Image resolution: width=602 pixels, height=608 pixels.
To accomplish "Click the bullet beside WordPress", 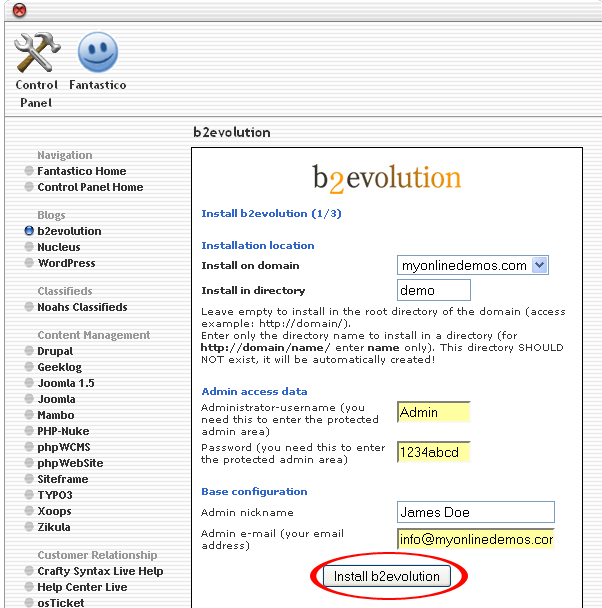I will 29,263.
